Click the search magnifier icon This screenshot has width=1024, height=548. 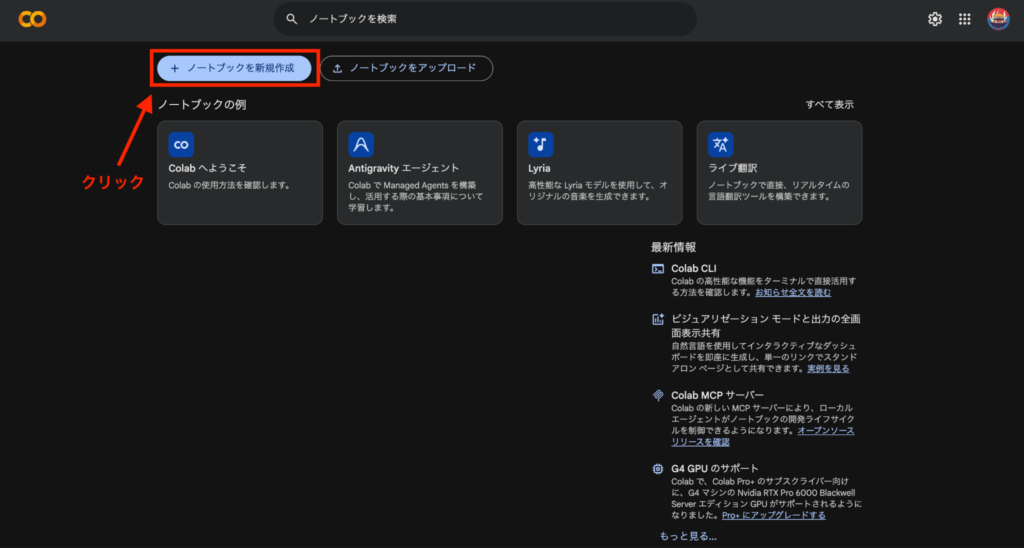[292, 20]
